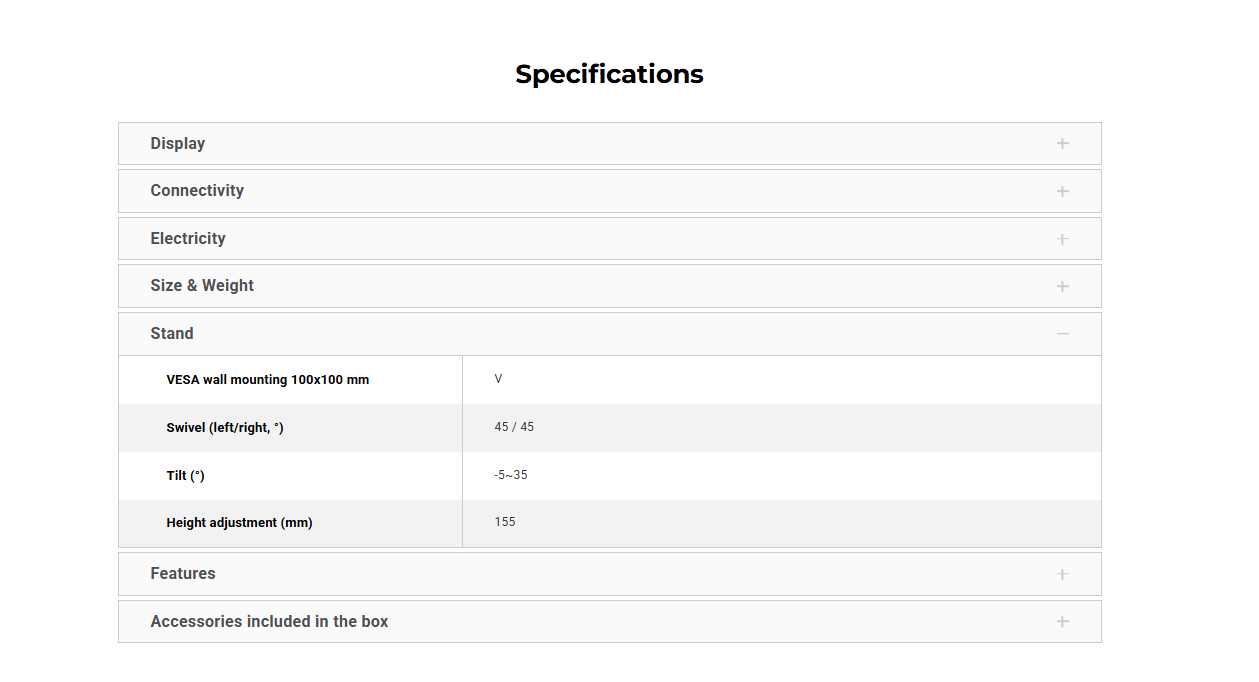This screenshot has height=682, width=1259.
Task: Click the plus icon beside Connectivity
Action: 1062,191
